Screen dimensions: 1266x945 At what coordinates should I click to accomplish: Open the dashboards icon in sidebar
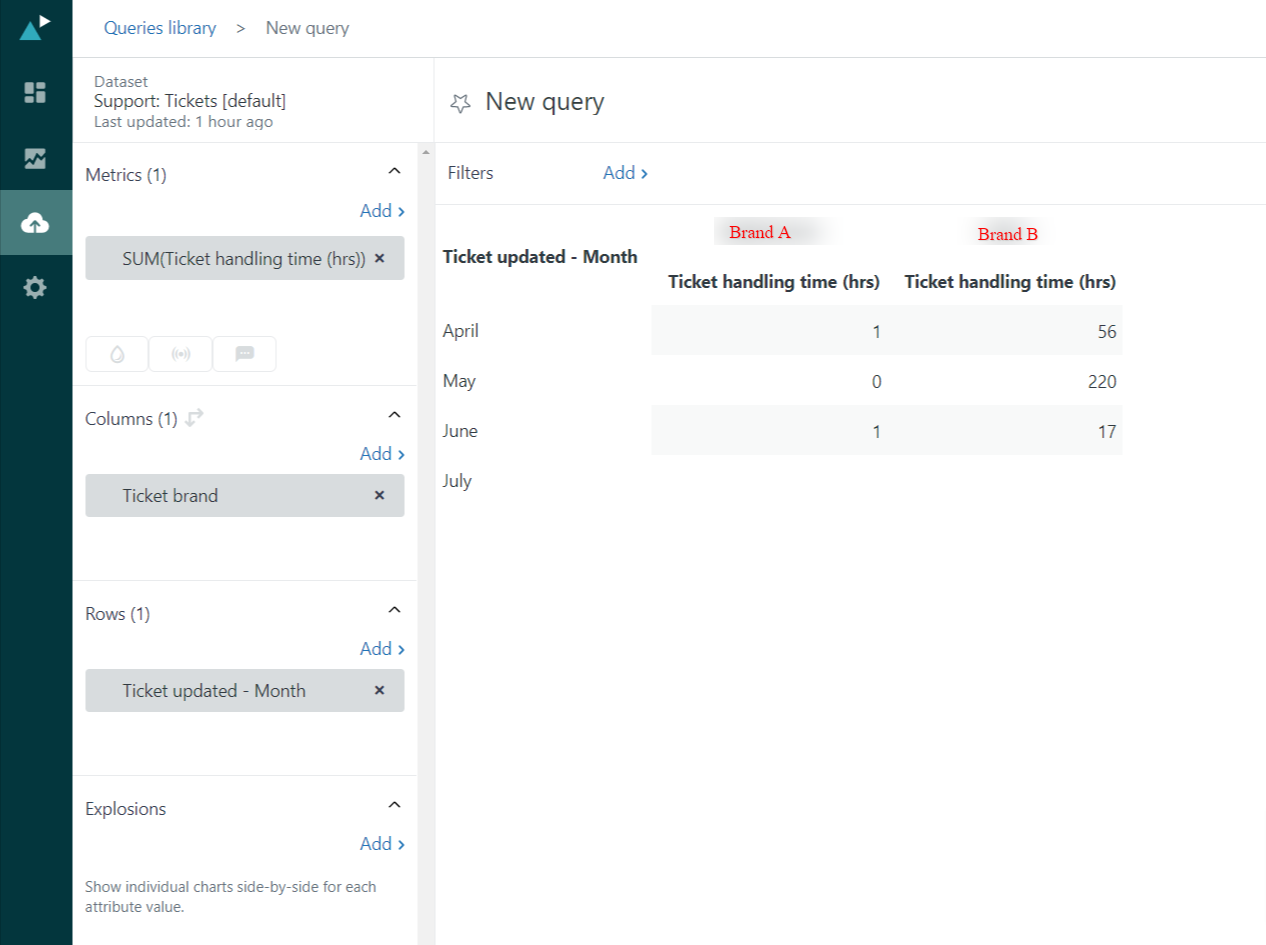coord(35,93)
